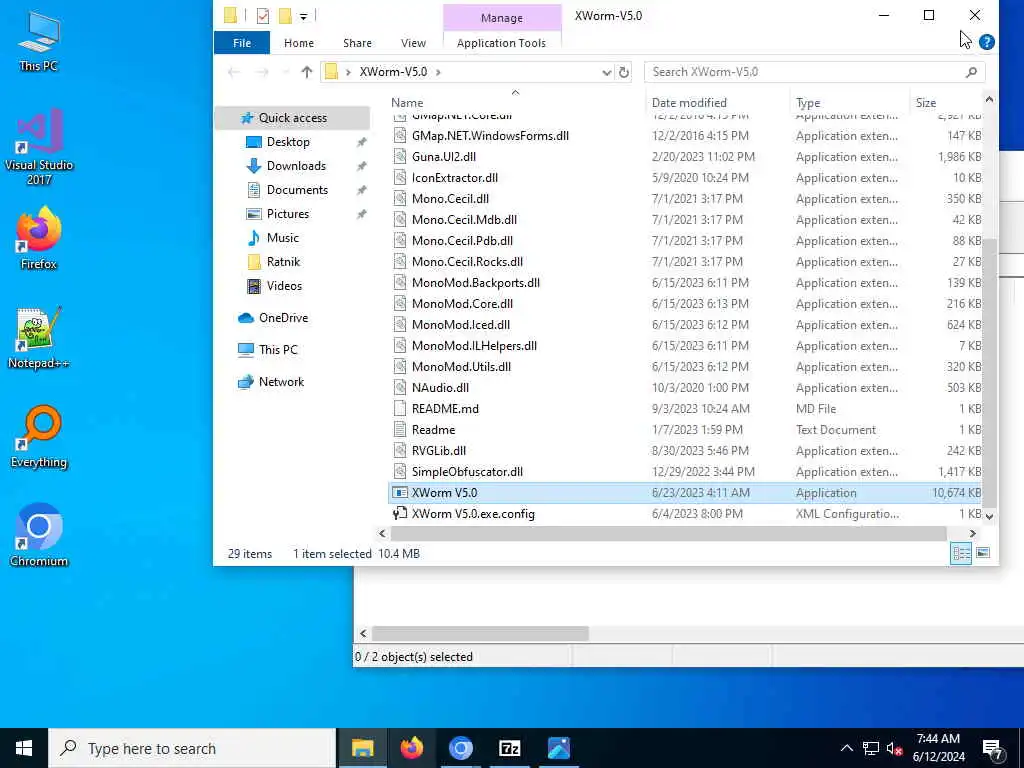Open Network in navigation pane
The height and width of the screenshot is (768, 1024).
281,382
